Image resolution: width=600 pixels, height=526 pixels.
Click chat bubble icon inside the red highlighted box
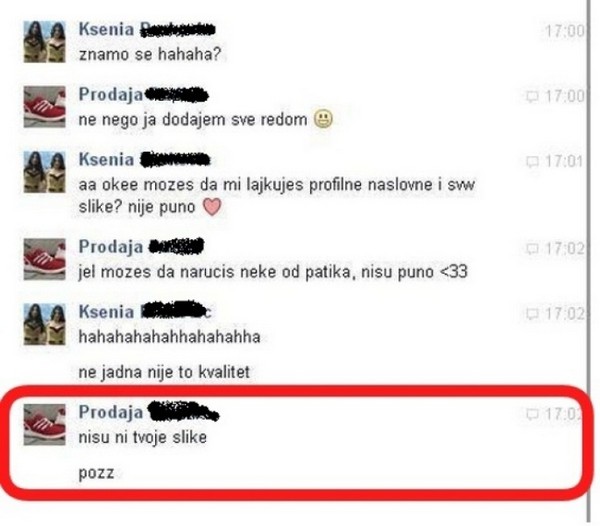click(532, 414)
